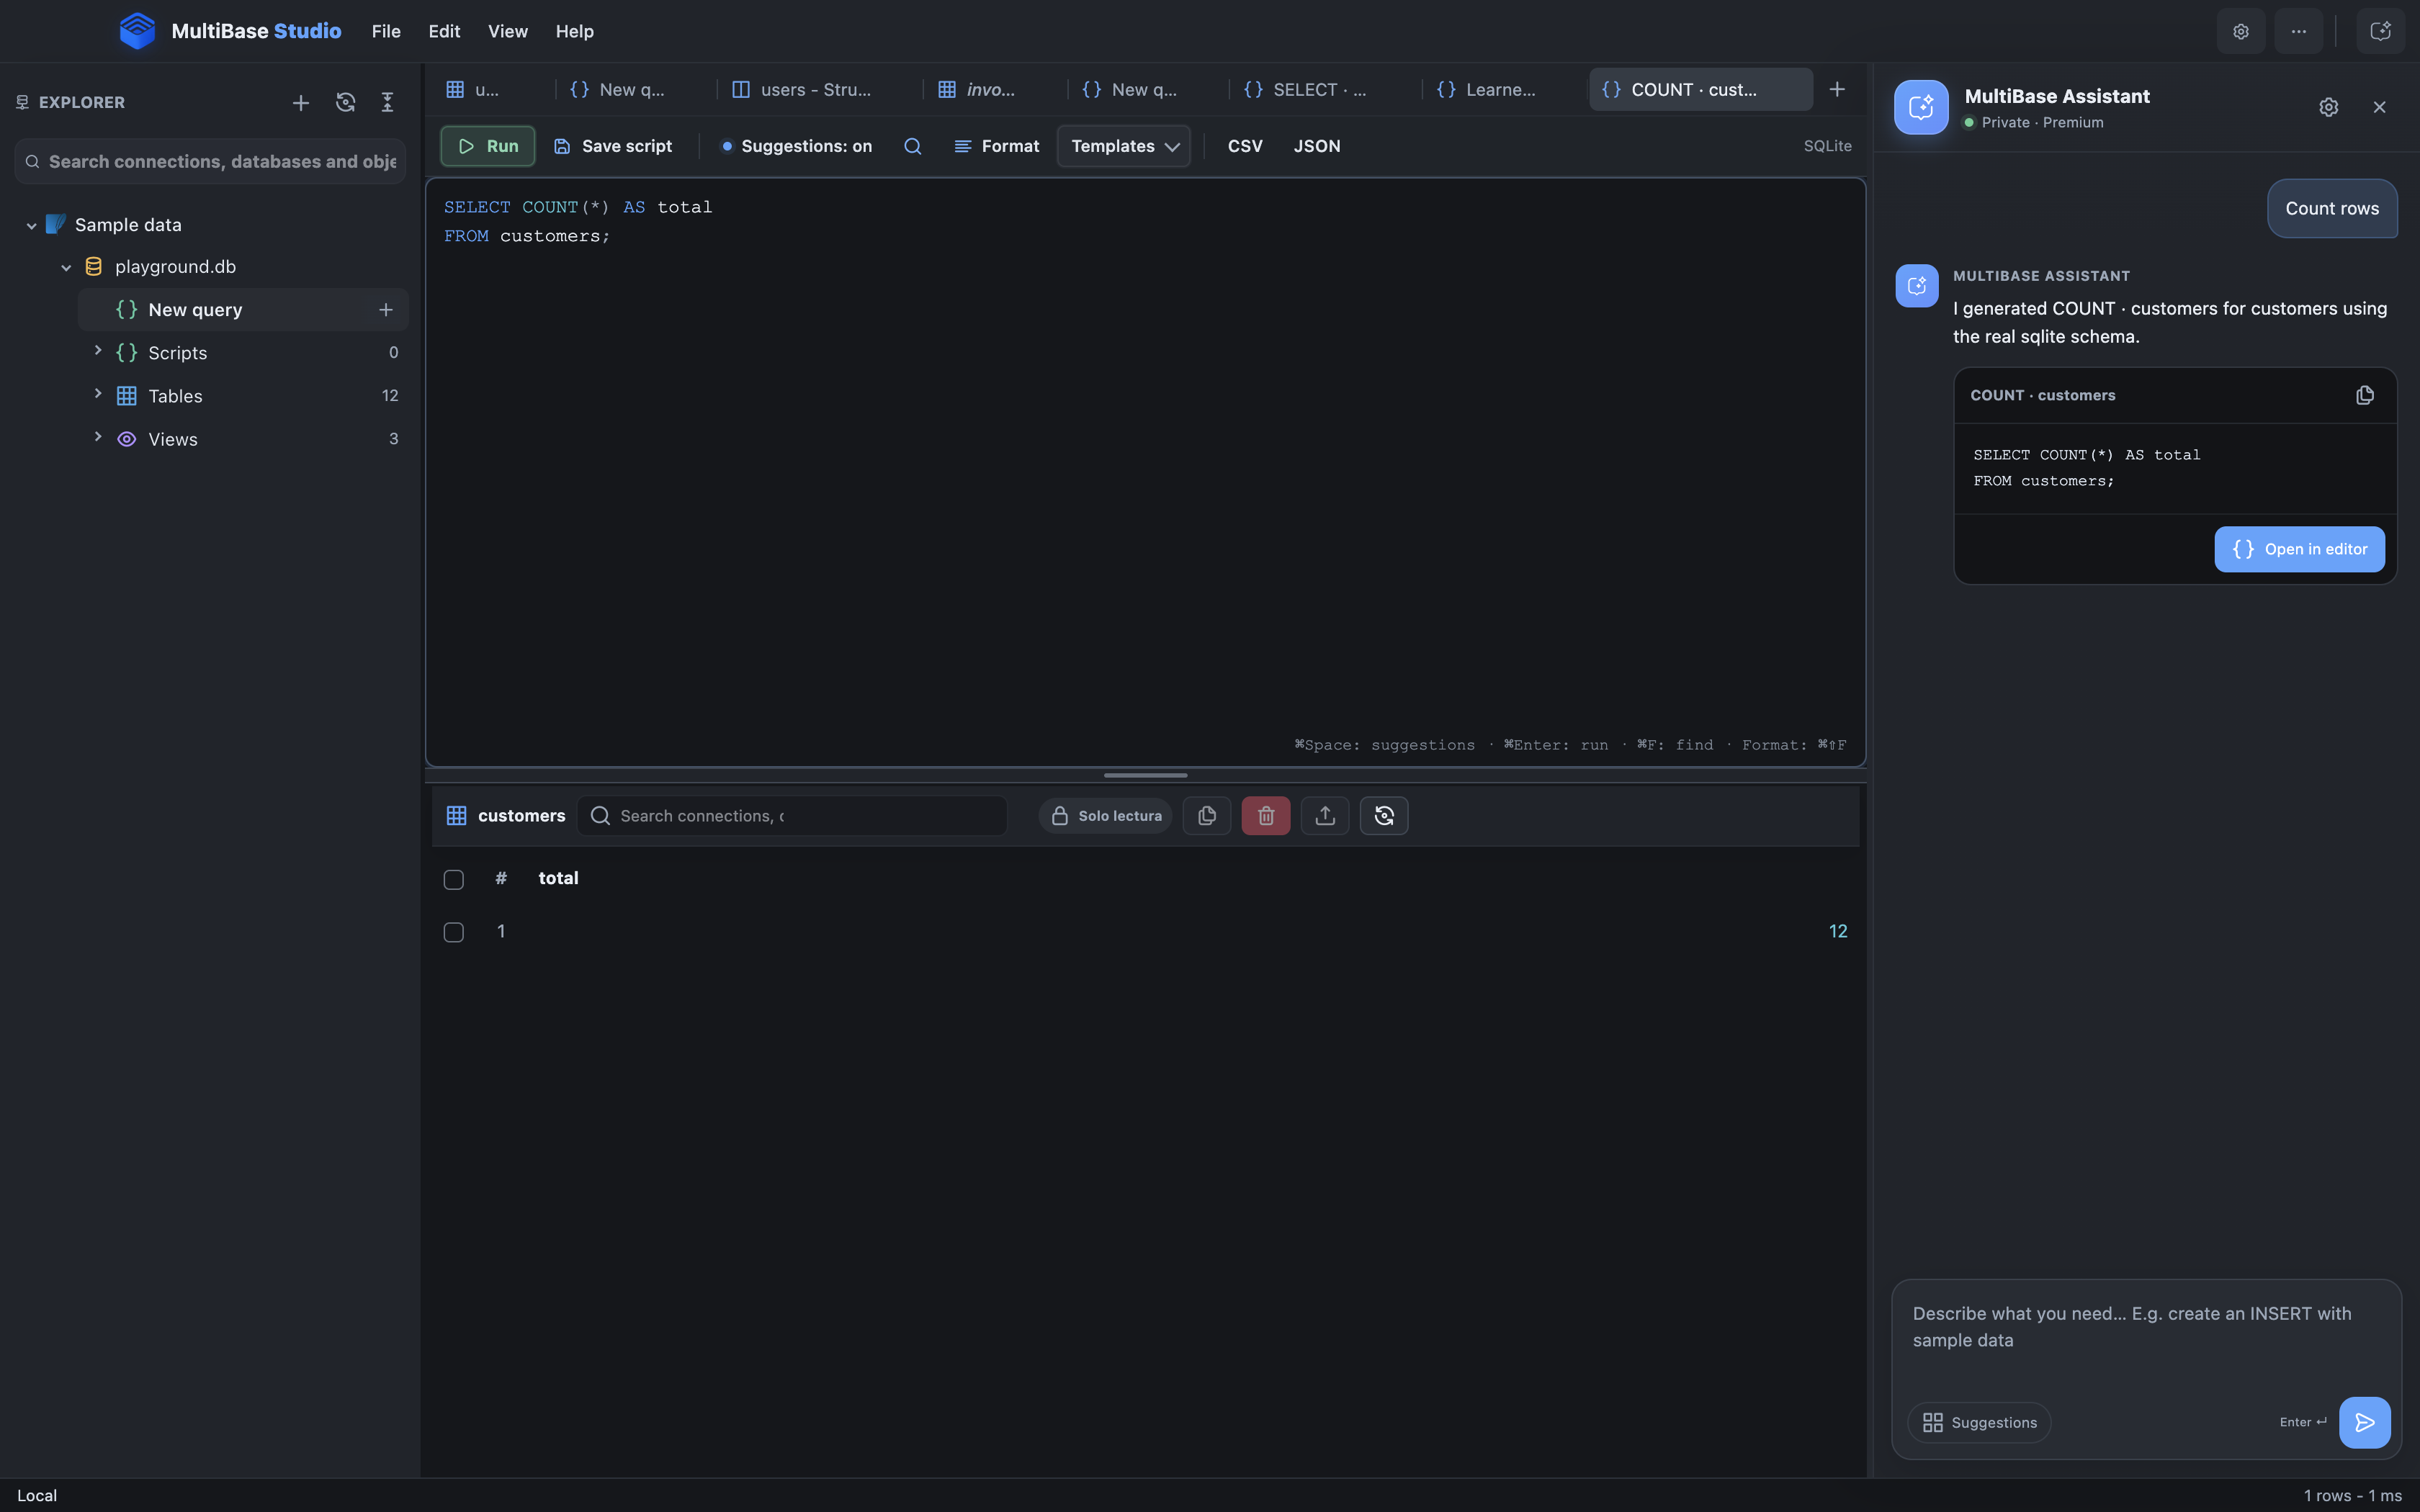Open the Edit menu
The width and height of the screenshot is (2420, 1512).
pyautogui.click(x=444, y=31)
